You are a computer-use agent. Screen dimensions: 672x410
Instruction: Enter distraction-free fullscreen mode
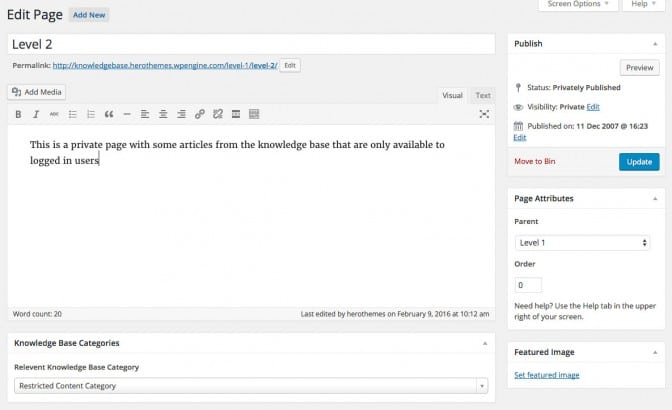coord(484,114)
